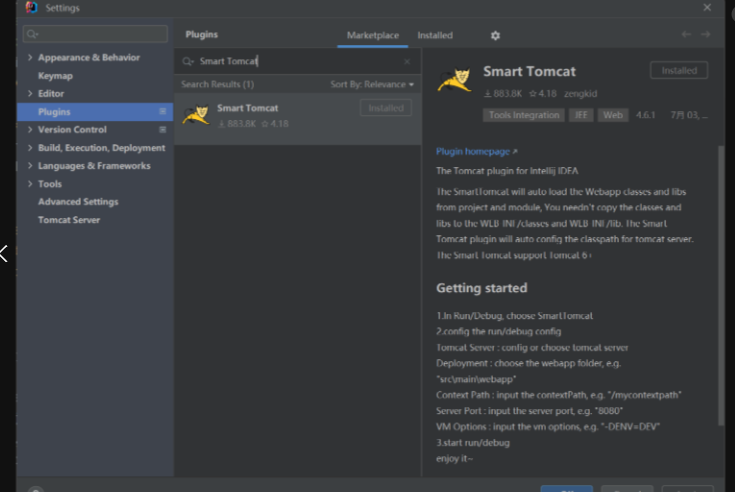This screenshot has width=735, height=492.
Task: Expand the Editor settings node
Action: (x=30, y=93)
